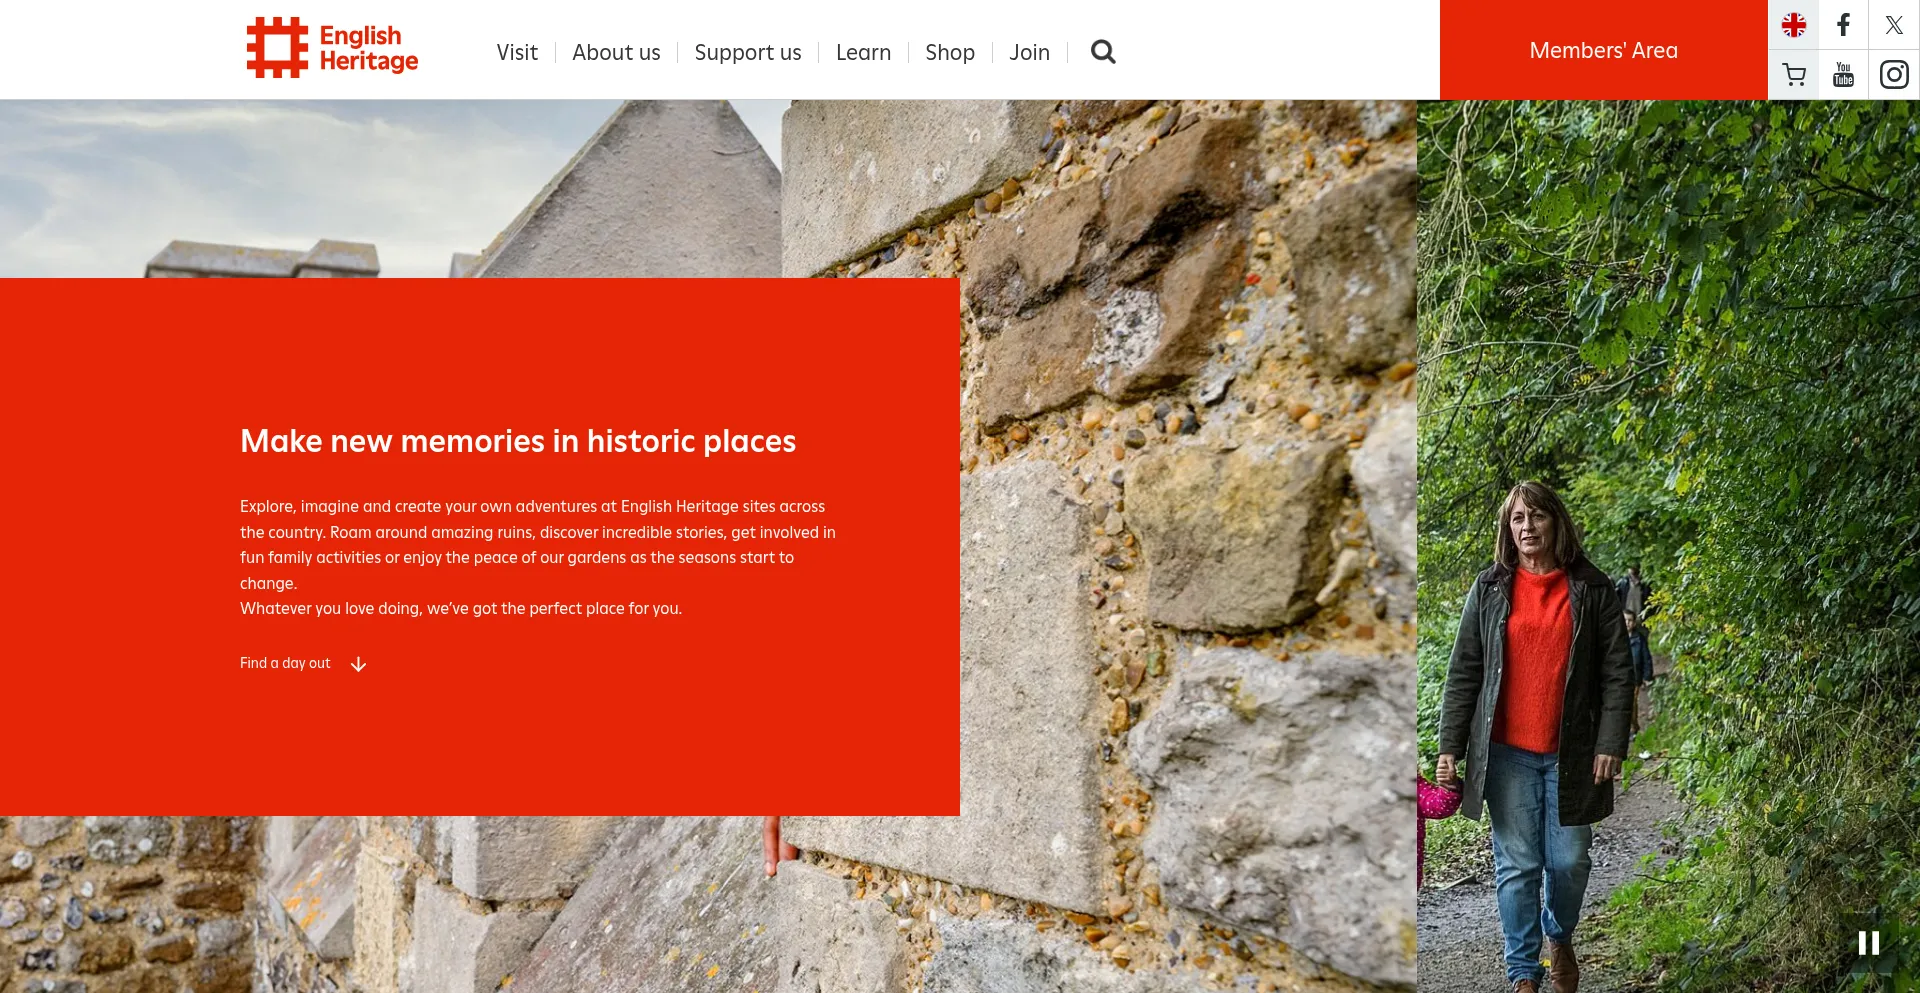Screen dimensions: 1920x993
Task: Open the Facebook page icon
Action: (x=1843, y=25)
